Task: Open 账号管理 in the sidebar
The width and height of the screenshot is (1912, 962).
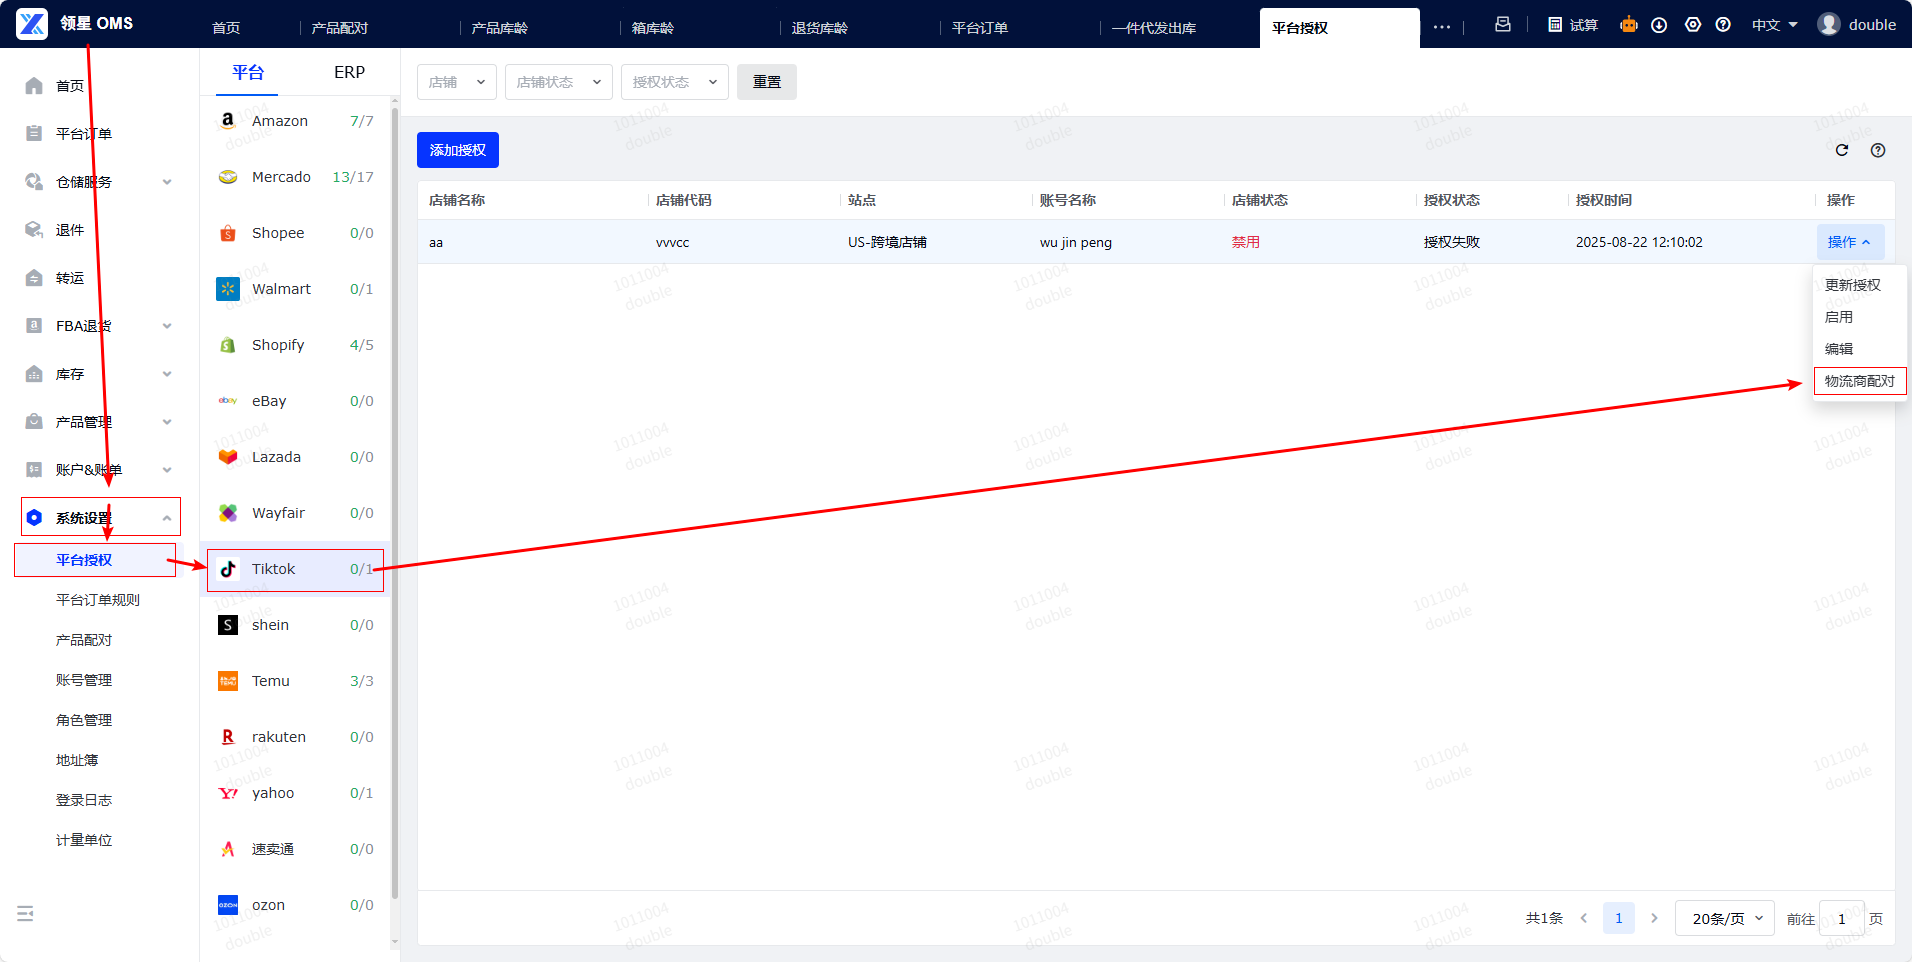Action: tap(84, 680)
